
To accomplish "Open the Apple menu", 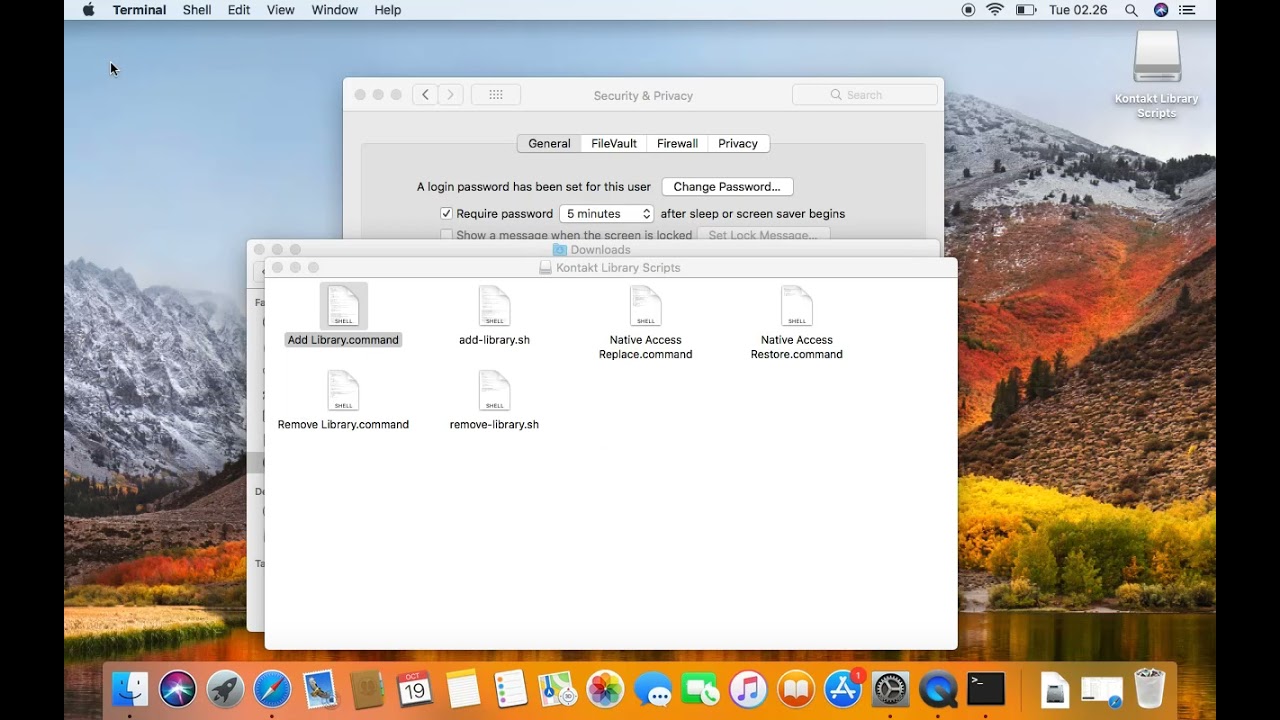I will [x=88, y=10].
